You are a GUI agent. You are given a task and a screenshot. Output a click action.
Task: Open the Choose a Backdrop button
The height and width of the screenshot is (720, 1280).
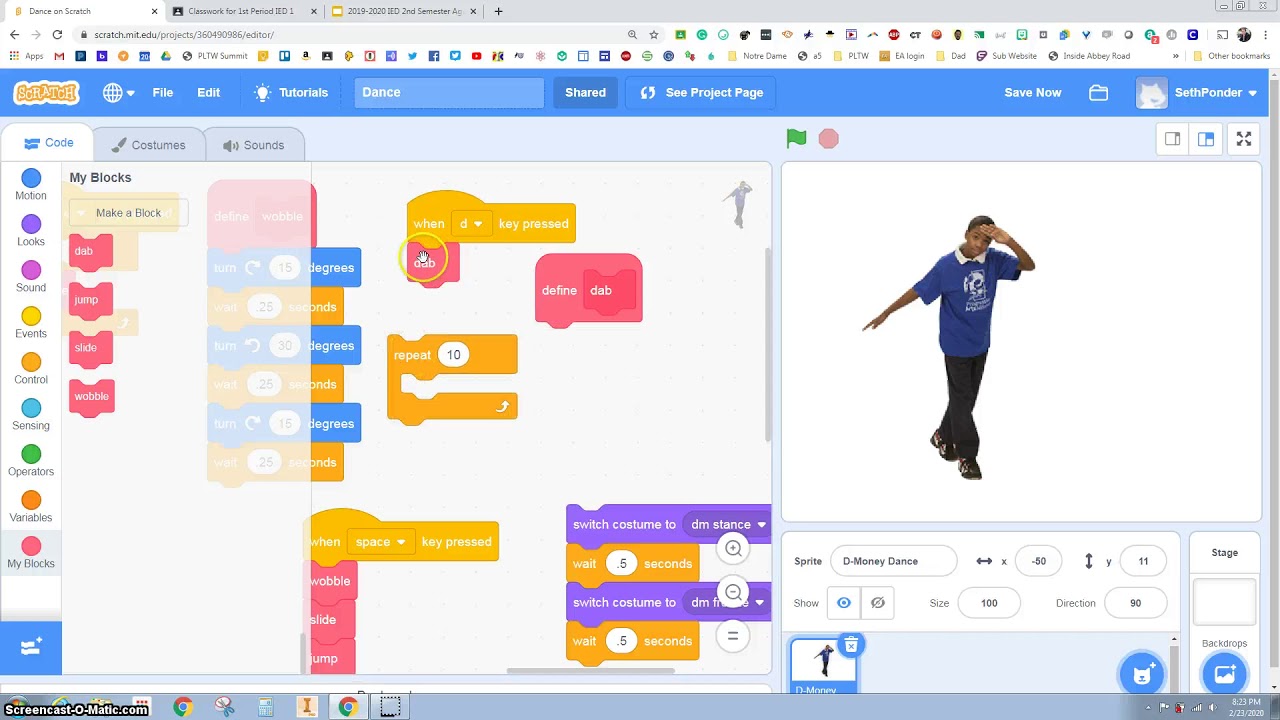1224,674
